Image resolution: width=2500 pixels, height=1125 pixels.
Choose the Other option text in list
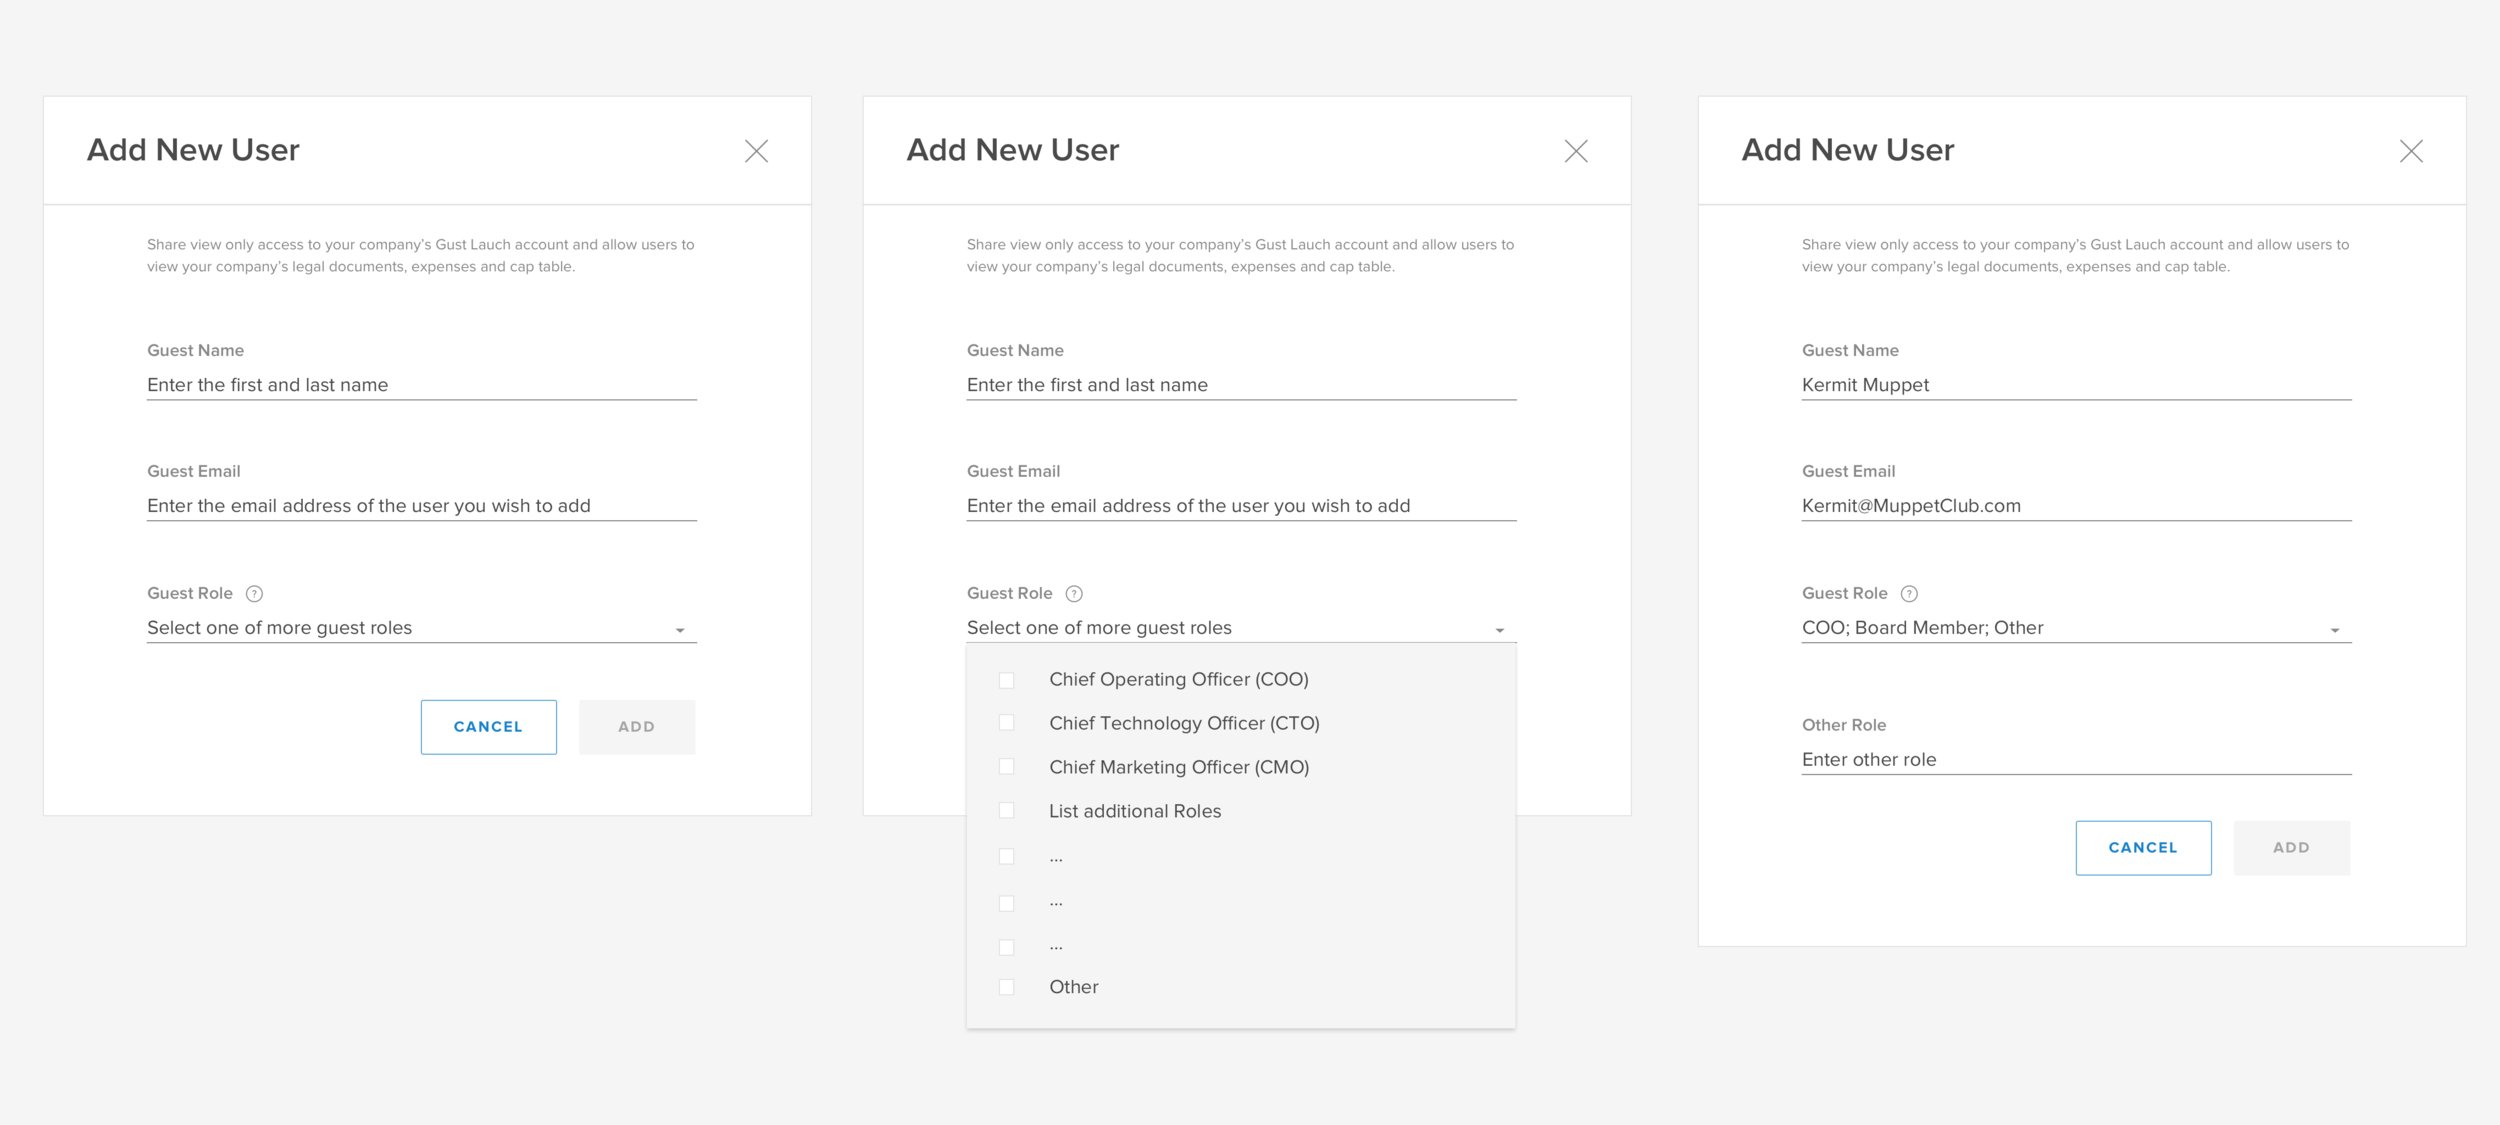coord(1073,987)
